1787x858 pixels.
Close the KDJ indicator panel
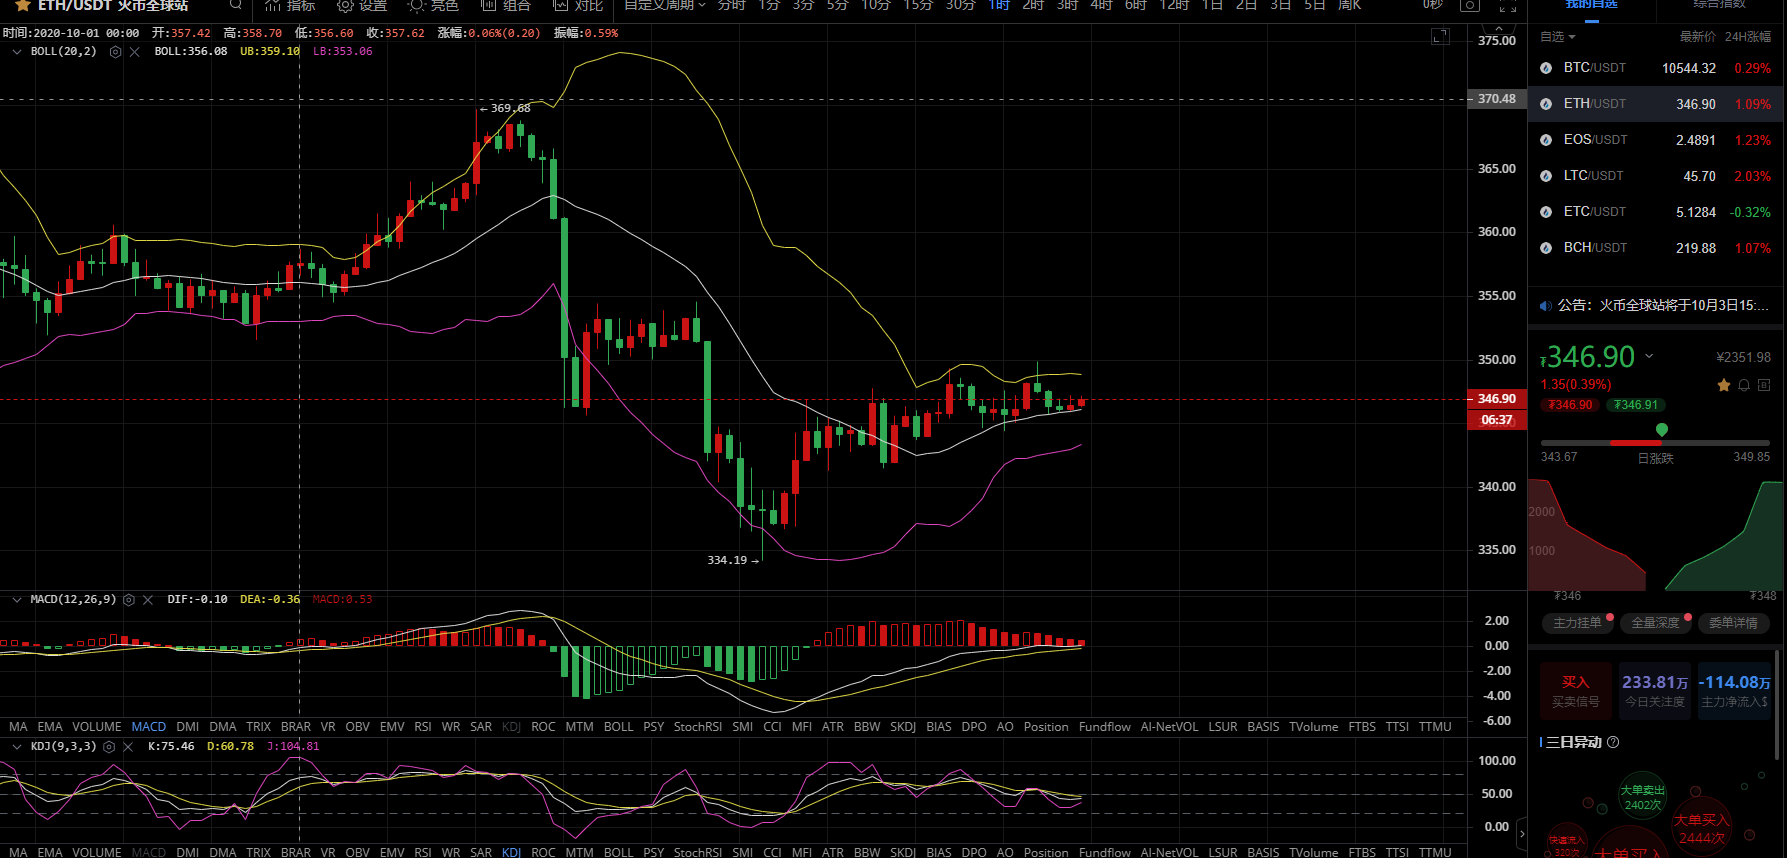(x=128, y=747)
